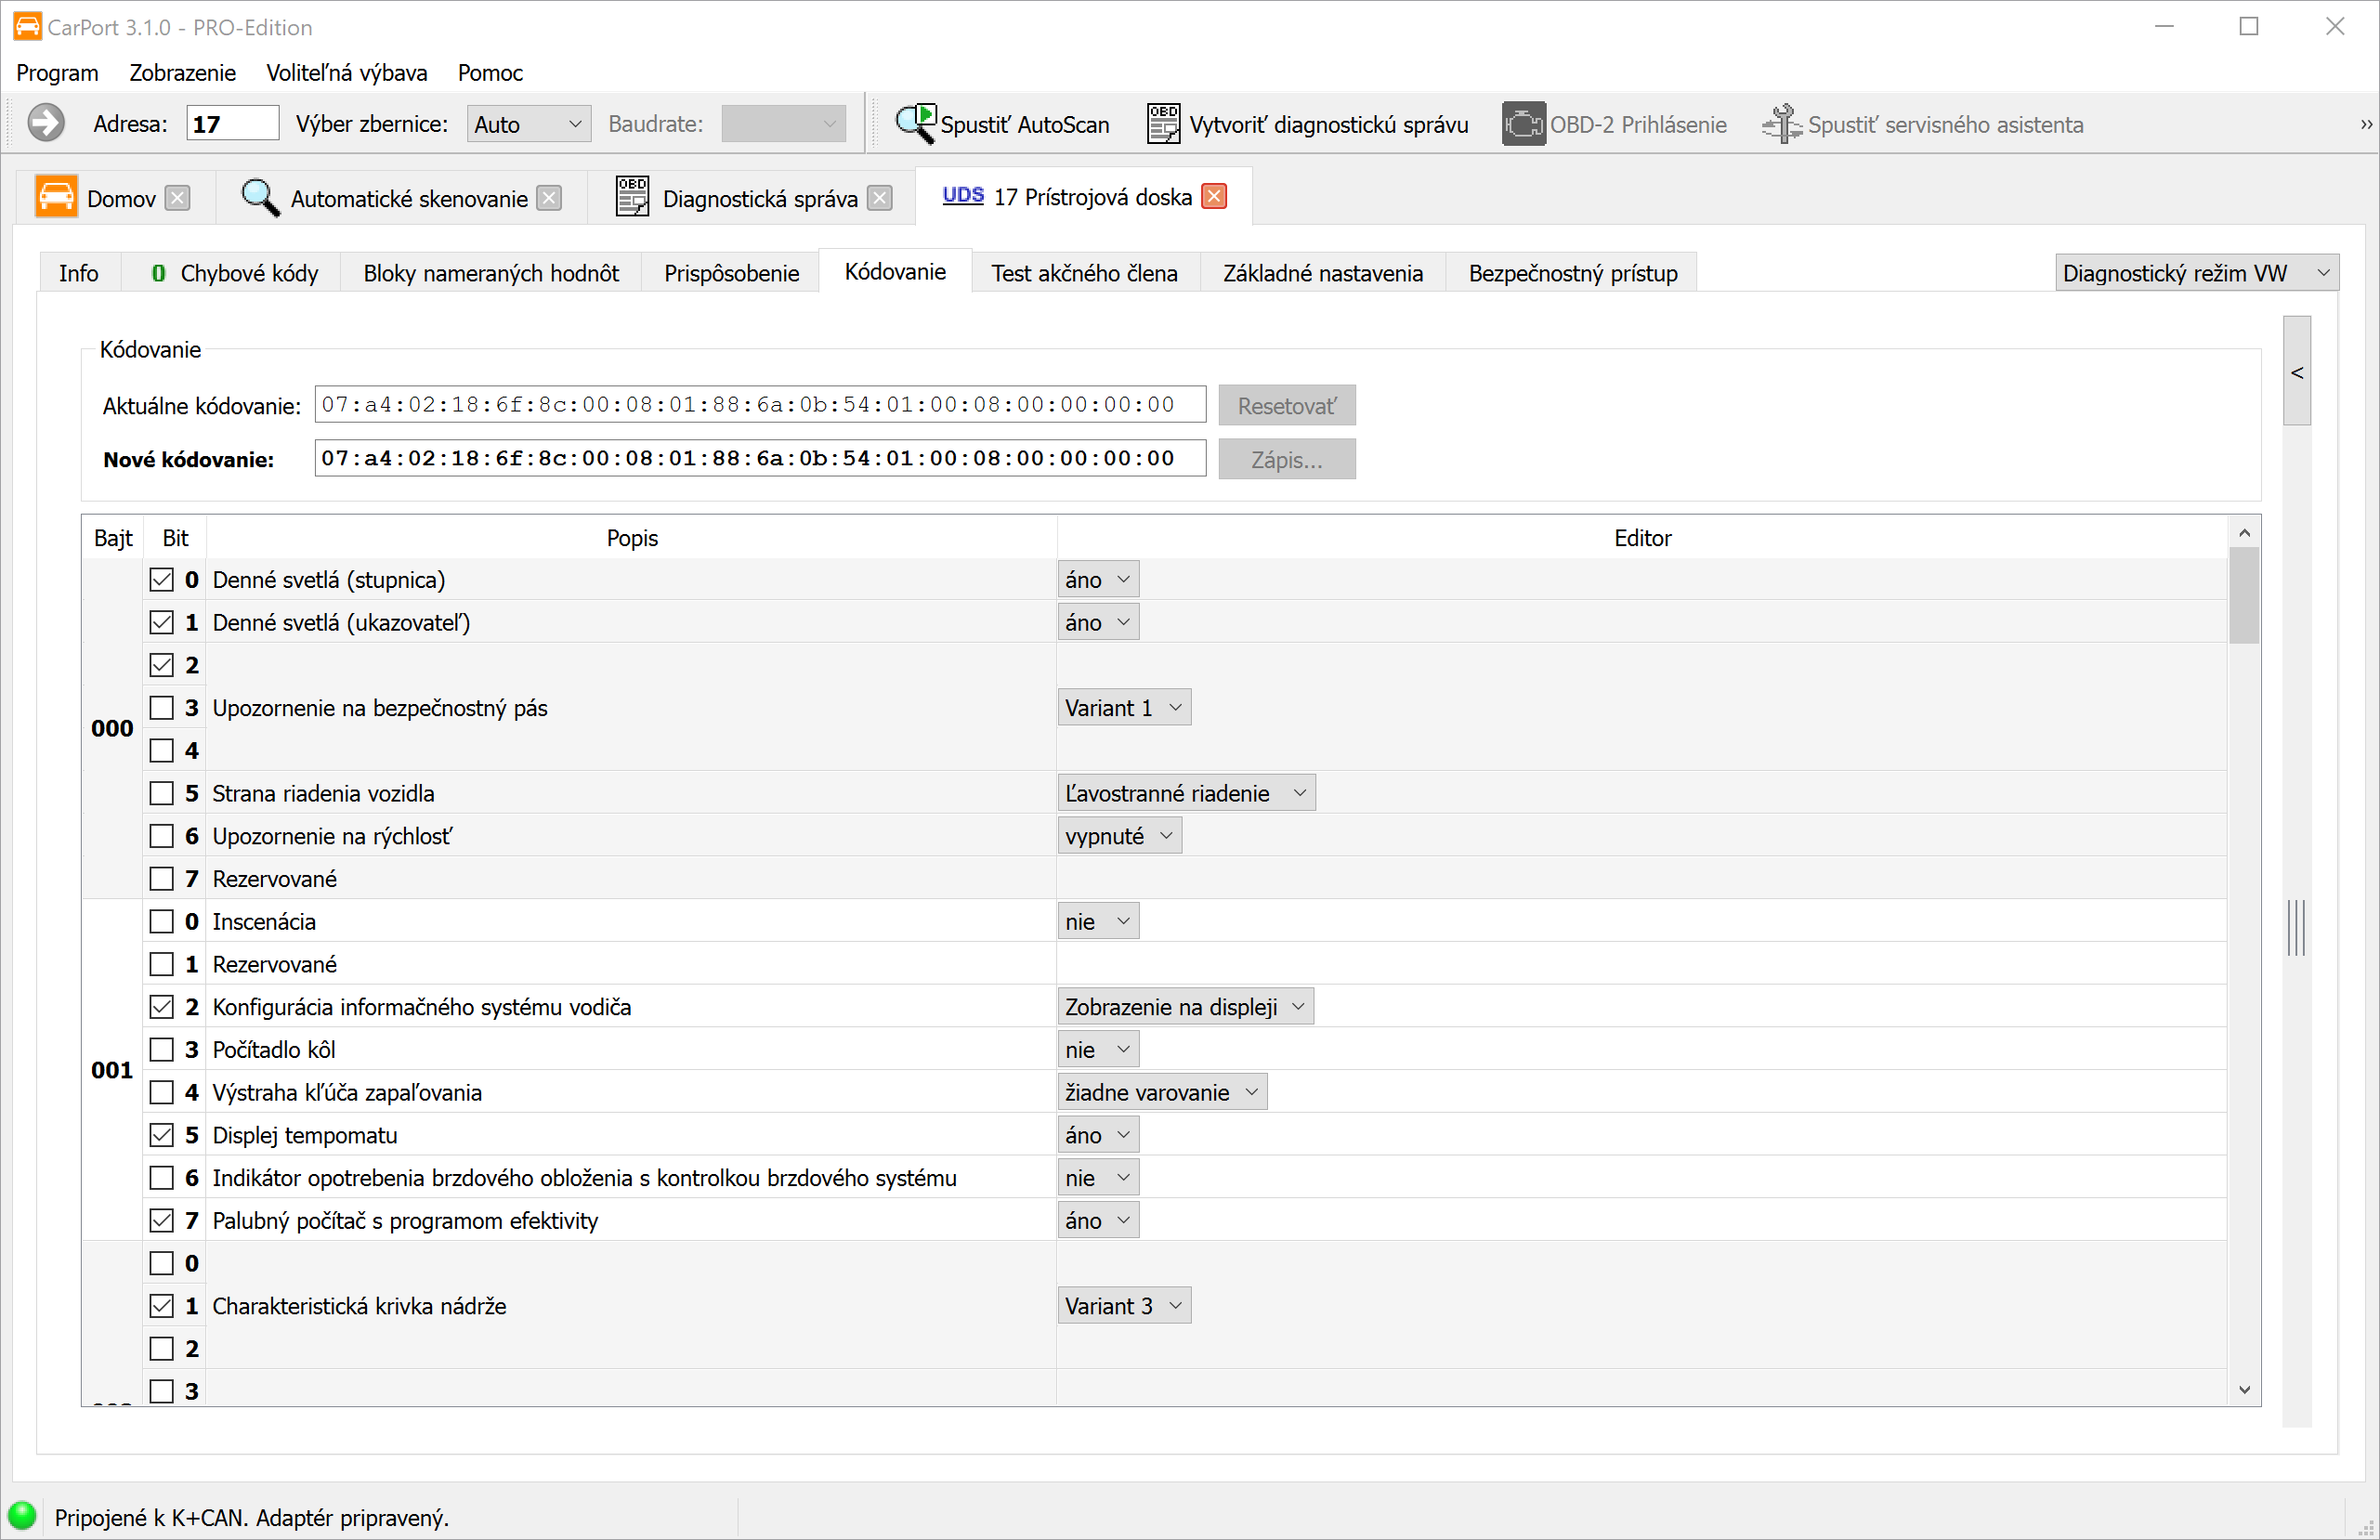The image size is (2380, 1540).
Task: Switch to the Chybové kódy tab
Action: coord(234,273)
